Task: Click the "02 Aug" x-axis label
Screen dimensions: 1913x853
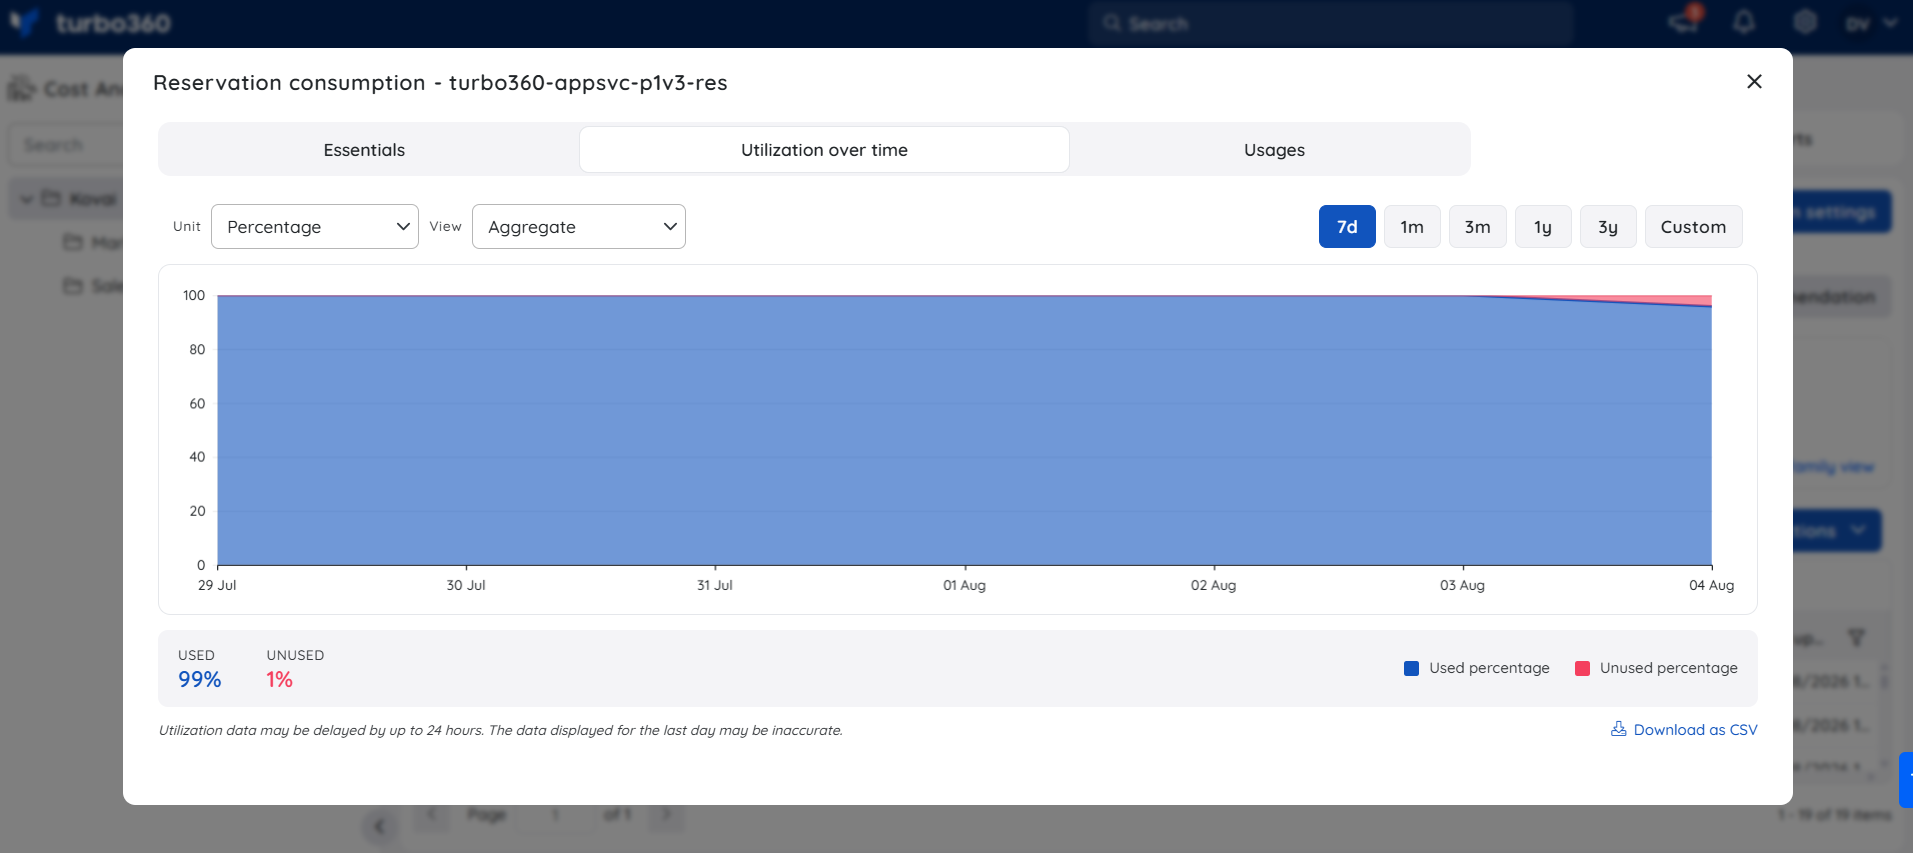Action: (x=1213, y=585)
